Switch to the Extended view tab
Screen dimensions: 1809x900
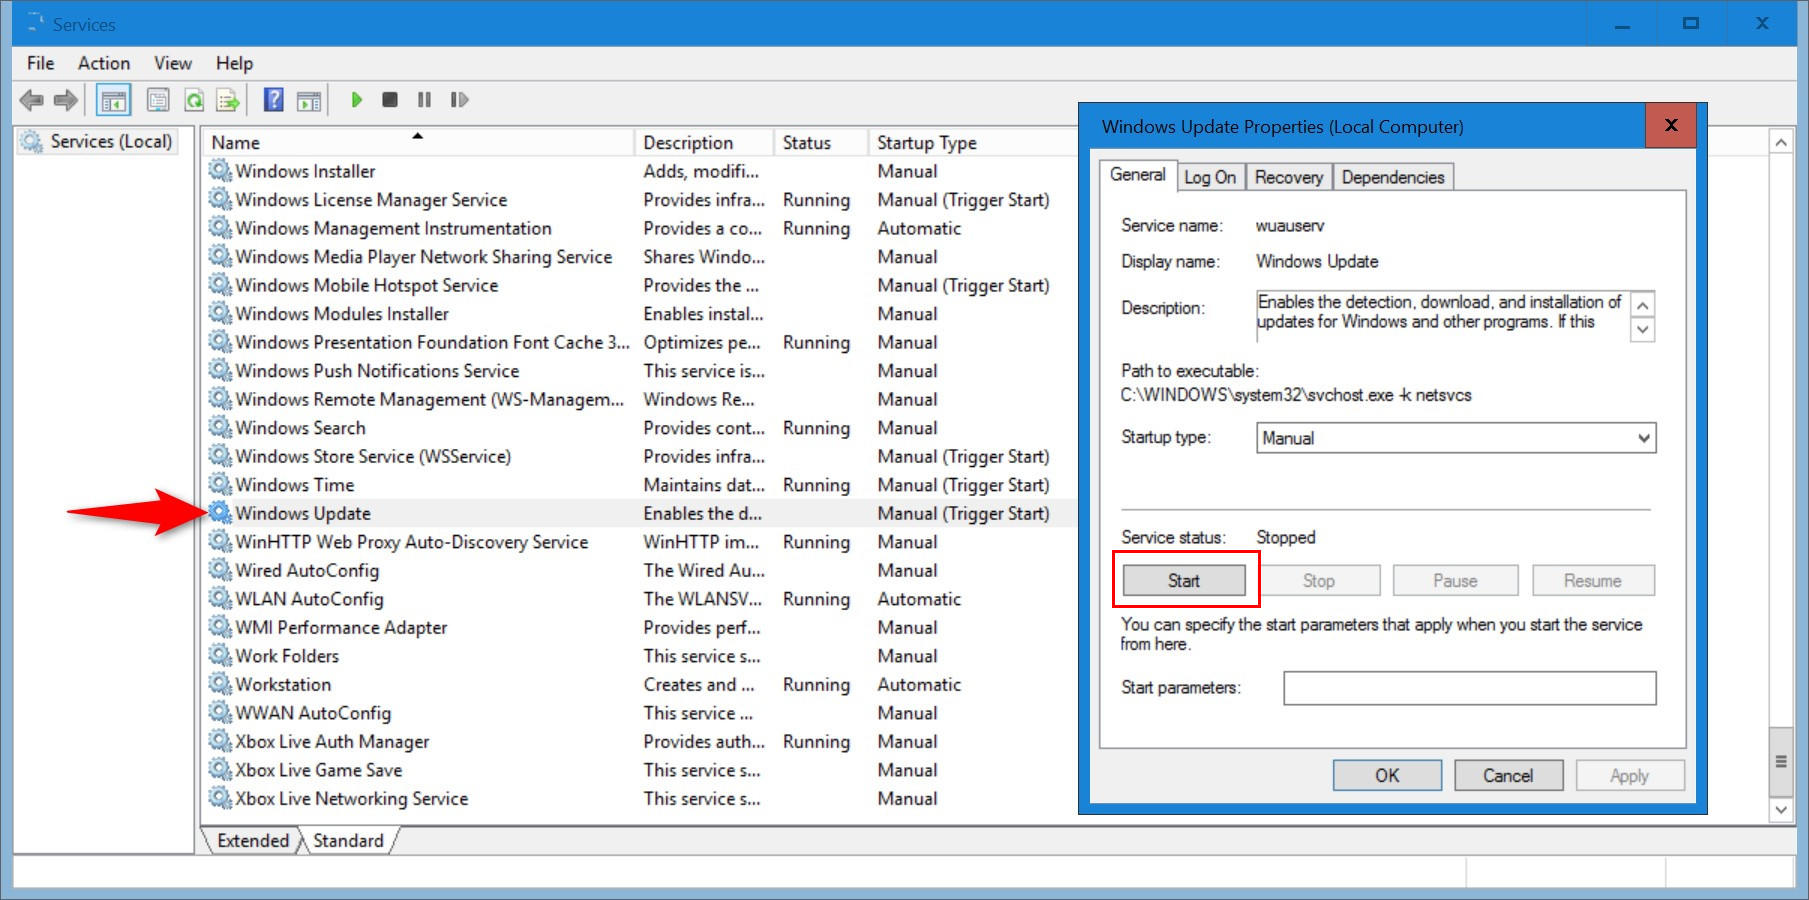point(252,840)
